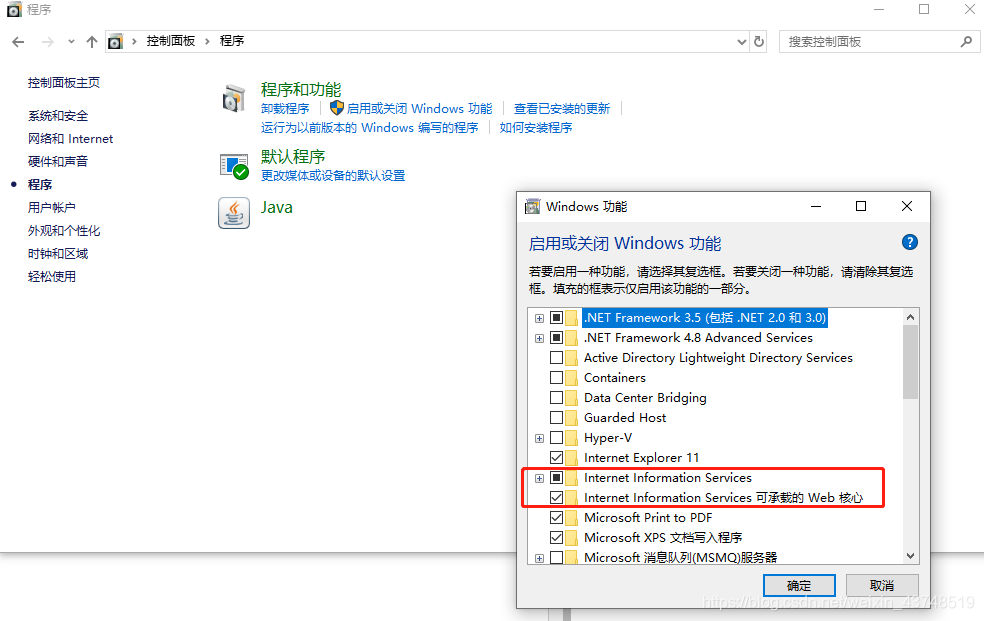The image size is (984, 621).
Task: Click the 卸载程序 link
Action: click(285, 109)
